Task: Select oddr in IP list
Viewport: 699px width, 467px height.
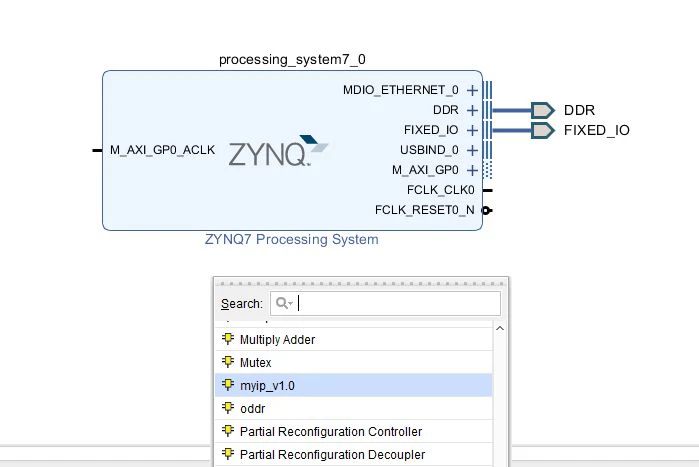Action: tap(354, 409)
